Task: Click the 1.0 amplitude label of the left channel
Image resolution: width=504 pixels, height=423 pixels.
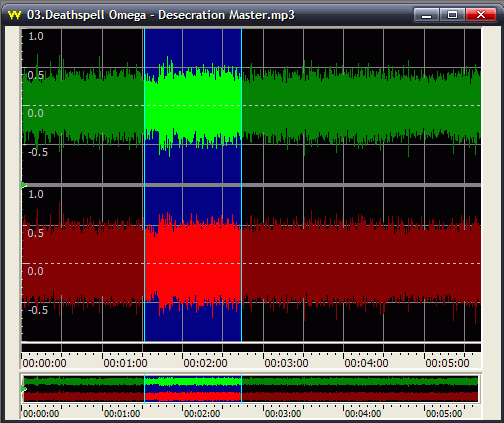Action: click(x=36, y=36)
